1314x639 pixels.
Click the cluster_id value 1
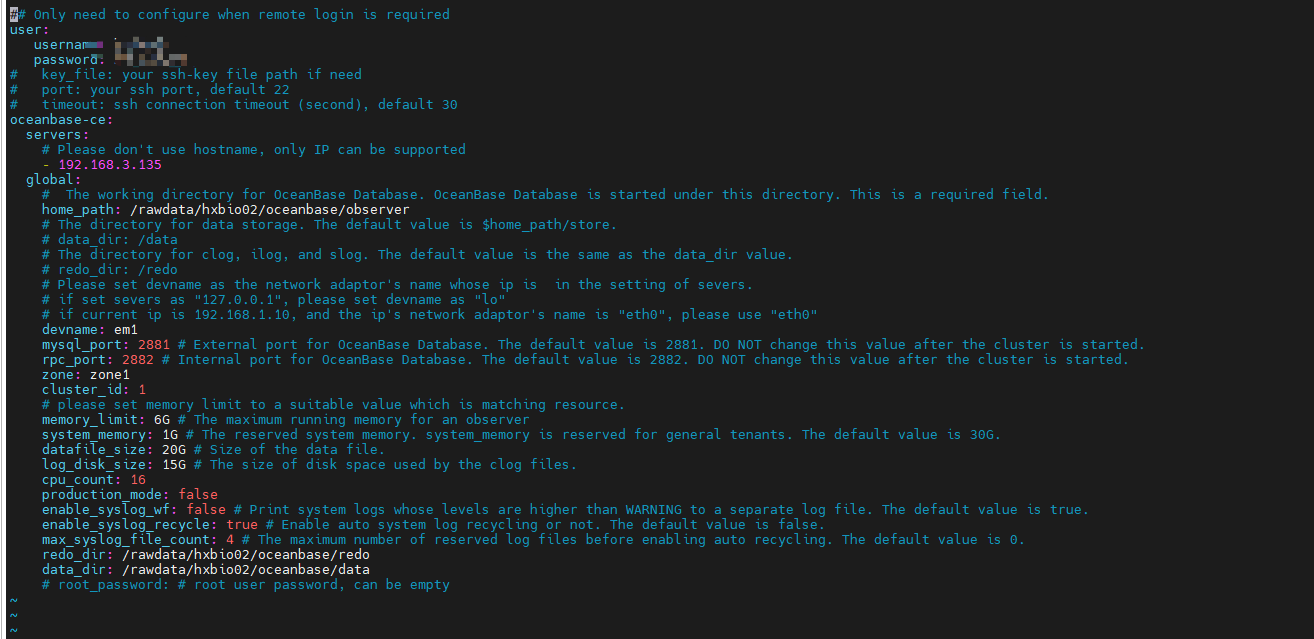pyautogui.click(x=142, y=390)
